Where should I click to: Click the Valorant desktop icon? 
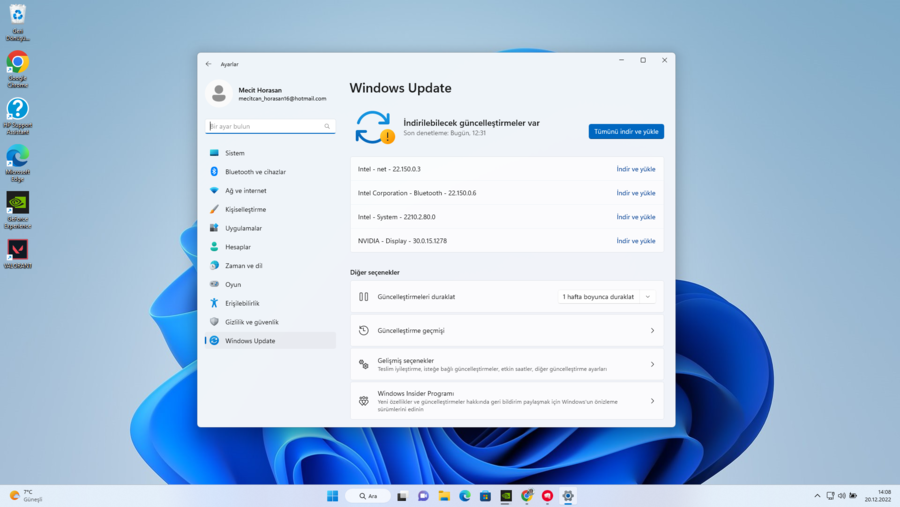pos(18,254)
